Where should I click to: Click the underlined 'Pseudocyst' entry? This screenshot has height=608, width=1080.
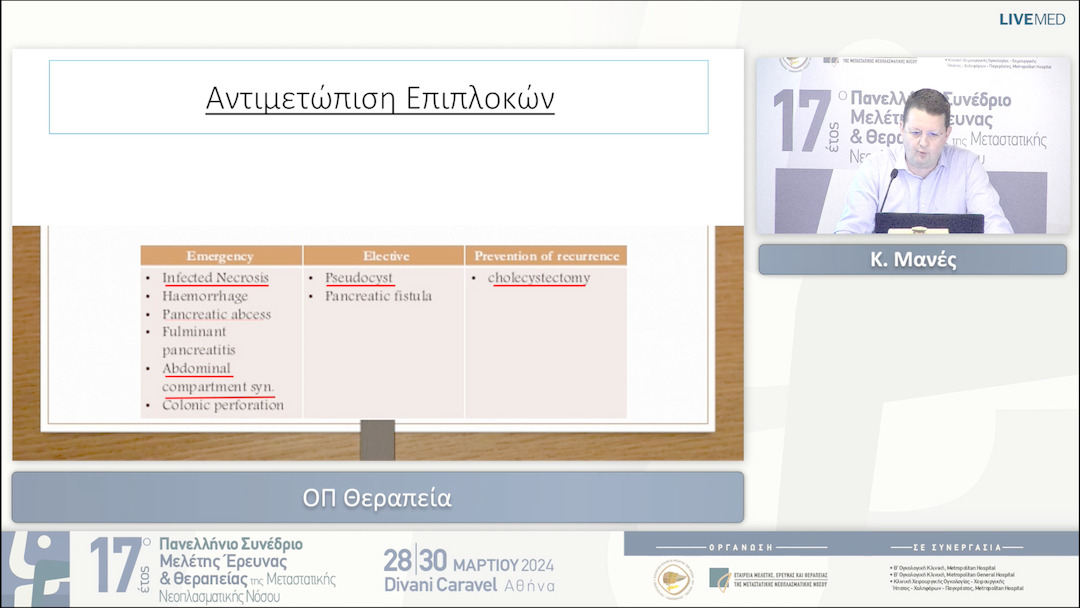(x=359, y=278)
